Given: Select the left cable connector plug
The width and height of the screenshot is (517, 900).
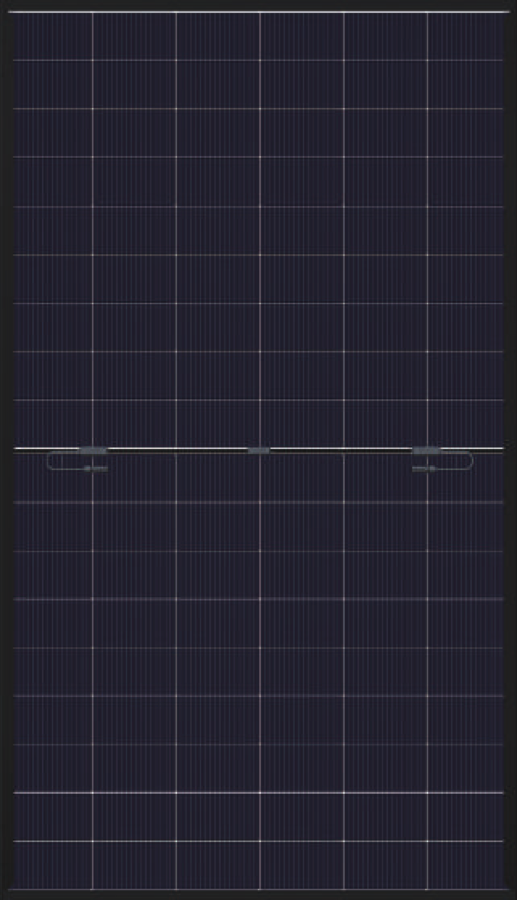Looking at the screenshot, I should point(96,469).
